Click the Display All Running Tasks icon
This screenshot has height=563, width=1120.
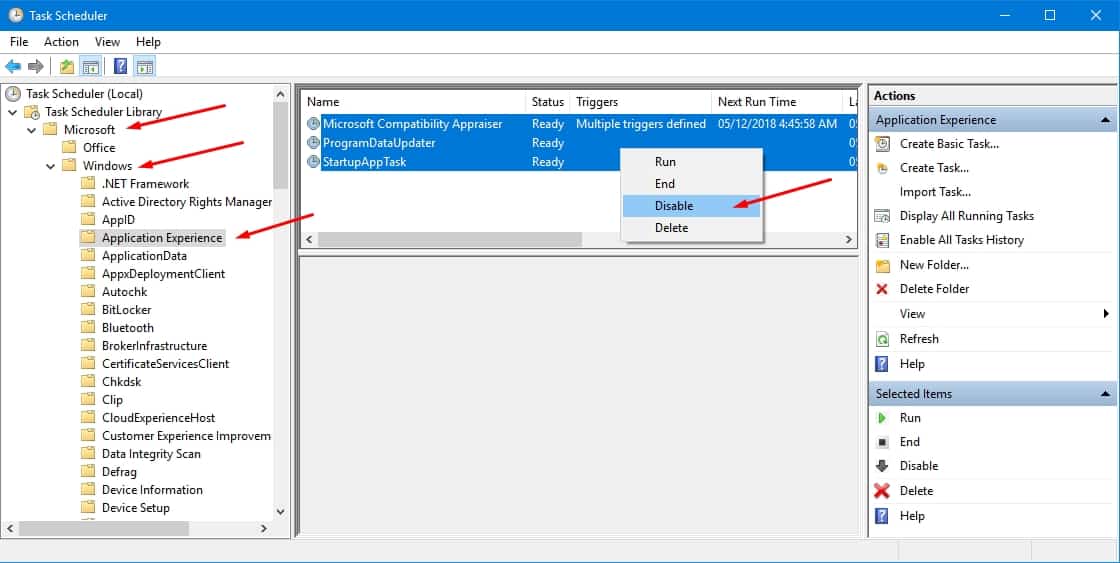tap(883, 216)
